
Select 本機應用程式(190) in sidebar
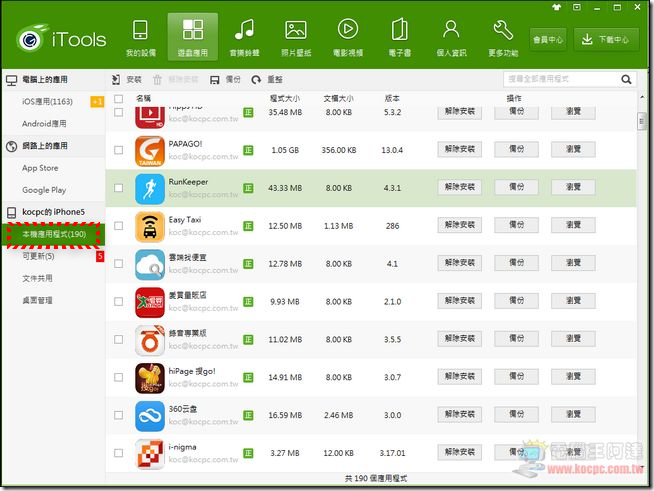[x=54, y=234]
